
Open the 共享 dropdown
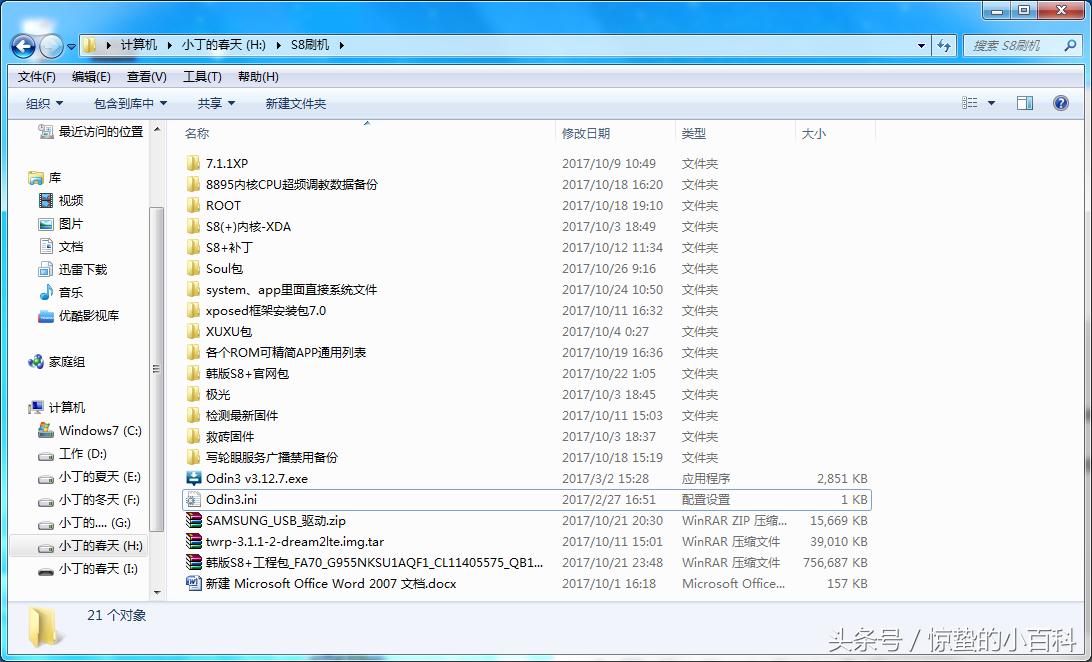pyautogui.click(x=216, y=103)
